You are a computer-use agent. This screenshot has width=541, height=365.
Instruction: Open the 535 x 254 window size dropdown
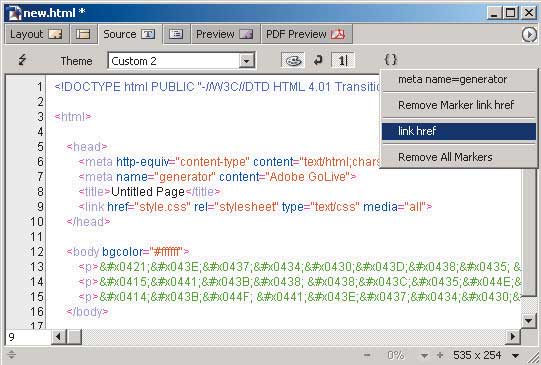pos(486,355)
